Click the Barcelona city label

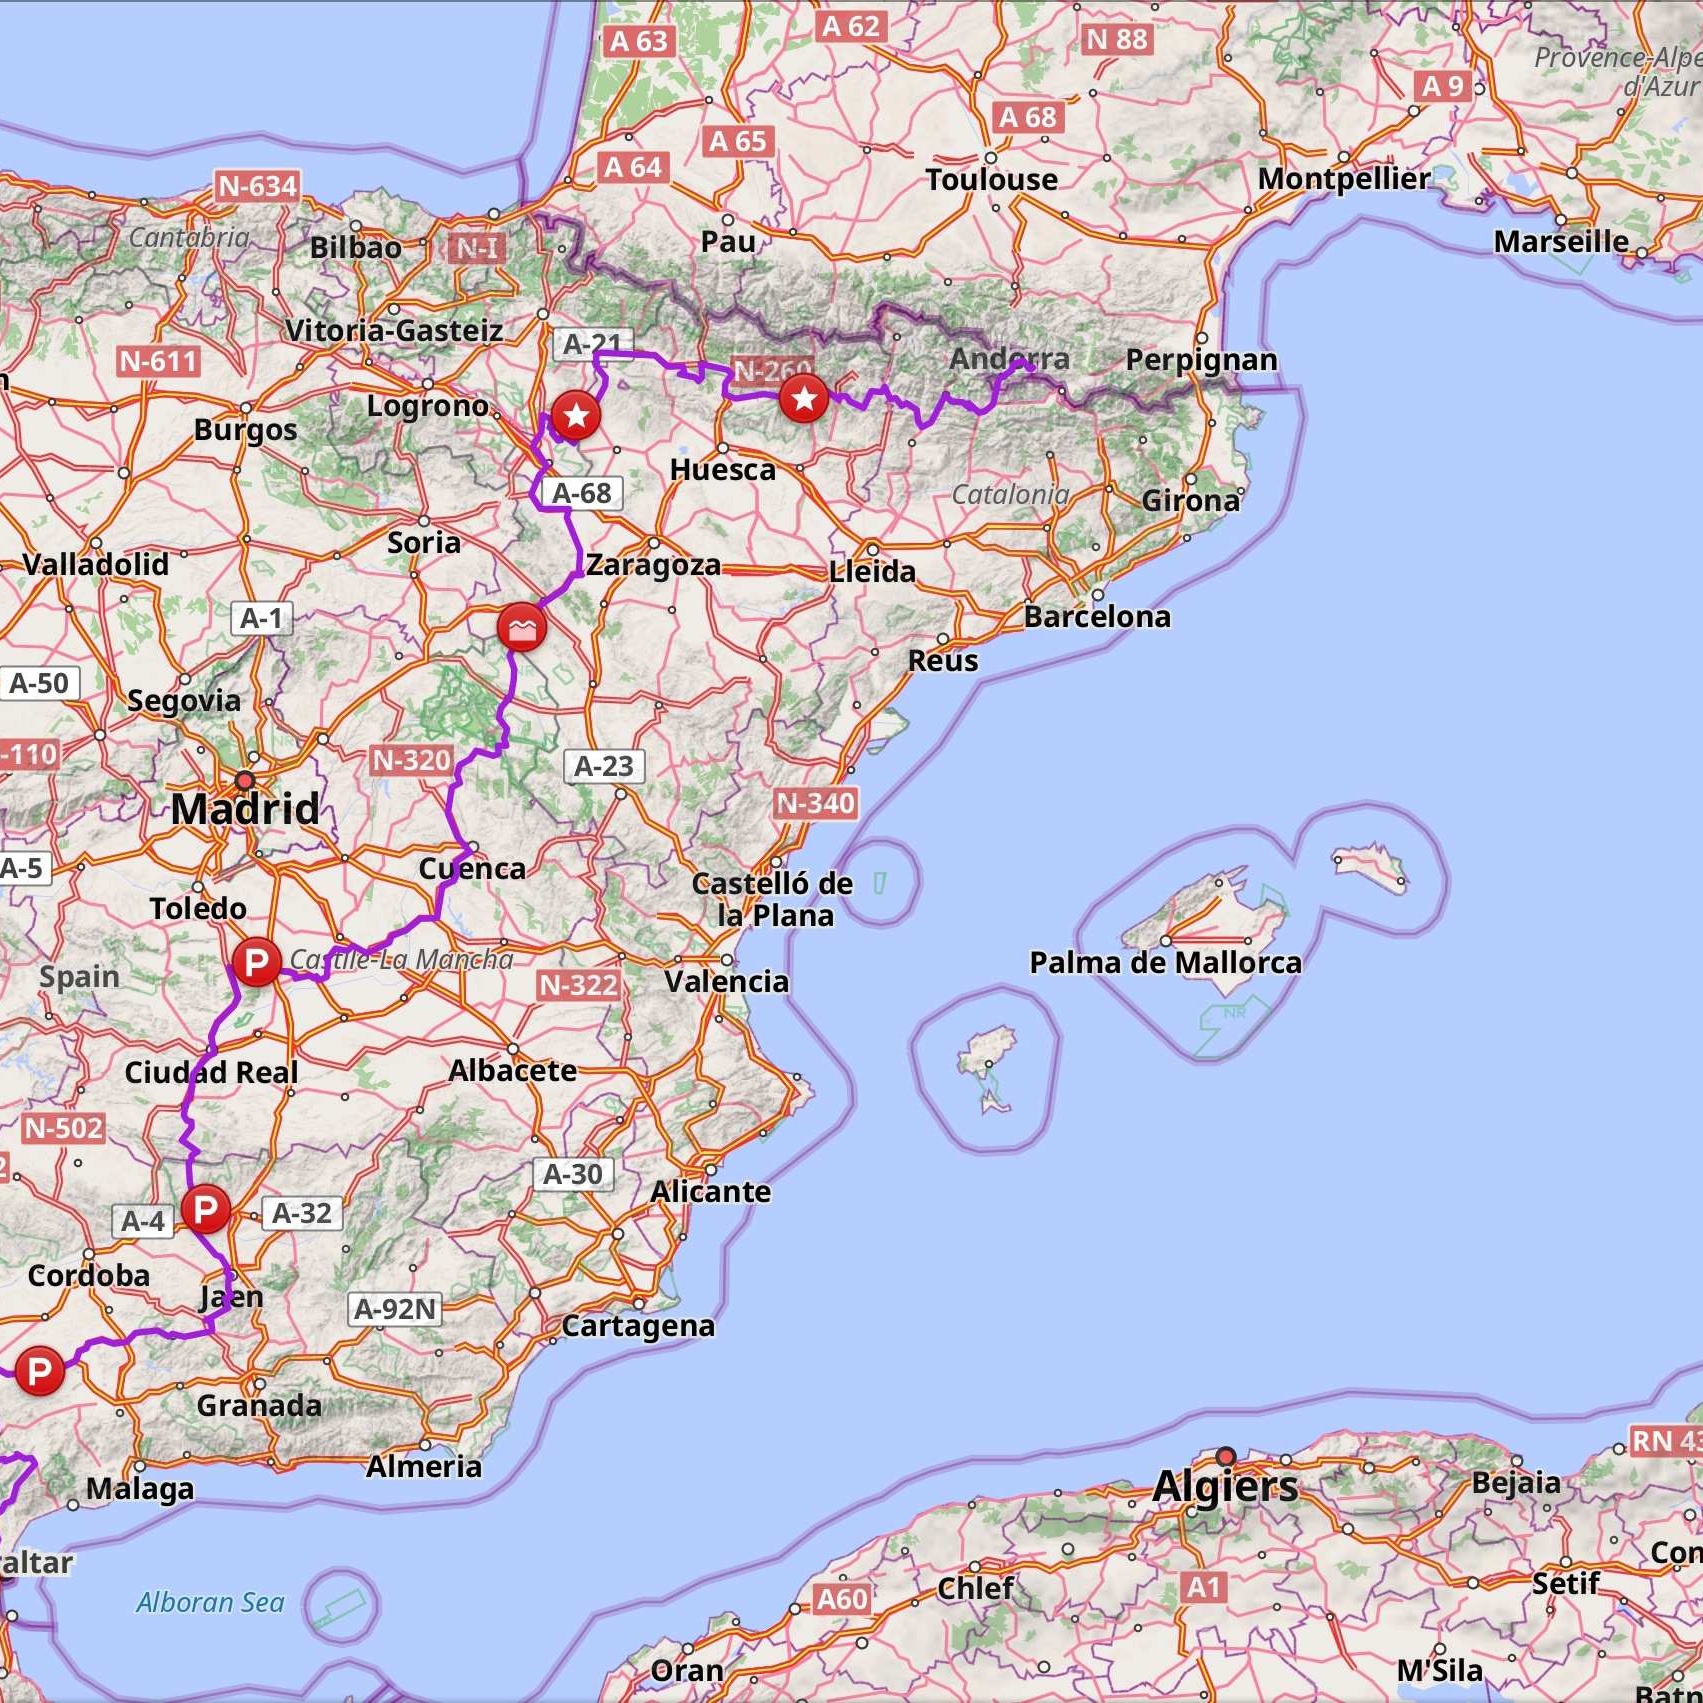(1097, 616)
